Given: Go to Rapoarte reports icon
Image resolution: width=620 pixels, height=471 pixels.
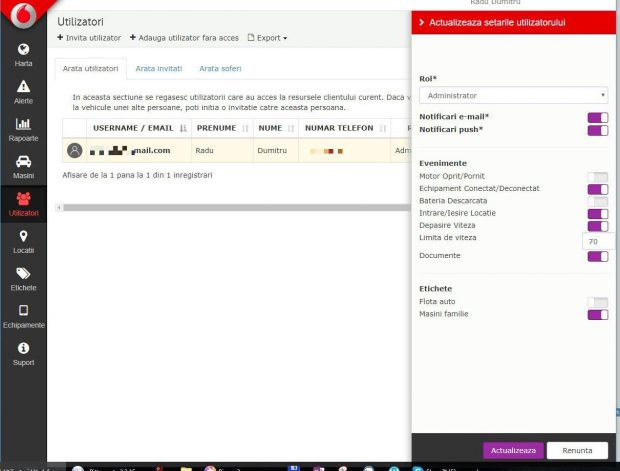Looking at the screenshot, I should (23, 124).
